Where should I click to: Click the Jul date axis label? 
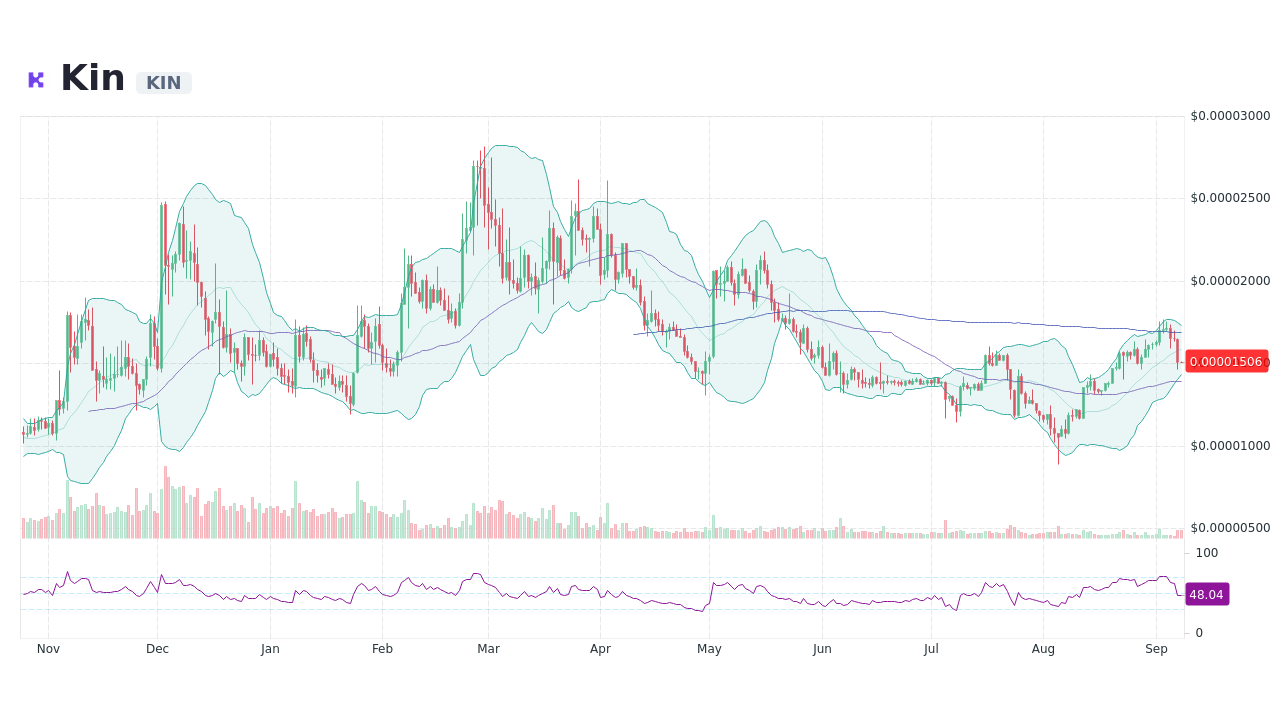click(x=931, y=648)
